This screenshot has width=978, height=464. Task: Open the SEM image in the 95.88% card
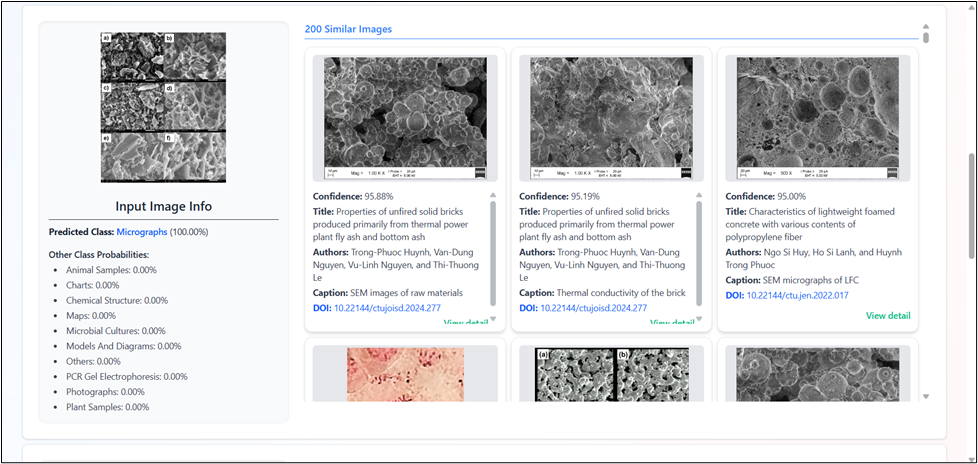coord(405,118)
